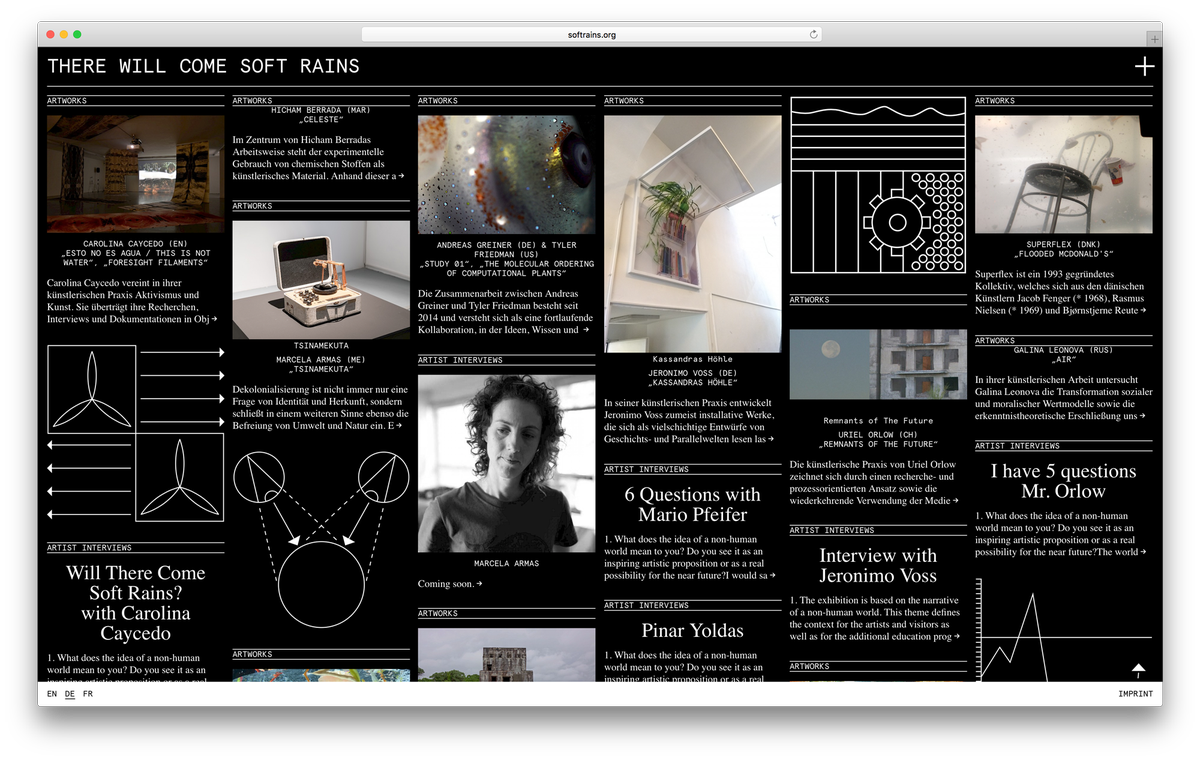Open a new browser tab with plus button
The height and width of the screenshot is (760, 1200).
click(1155, 39)
